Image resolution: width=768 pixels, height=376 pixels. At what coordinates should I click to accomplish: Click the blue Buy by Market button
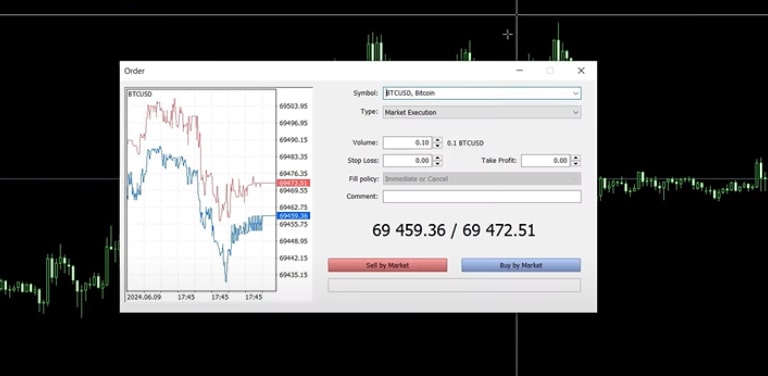(x=521, y=265)
